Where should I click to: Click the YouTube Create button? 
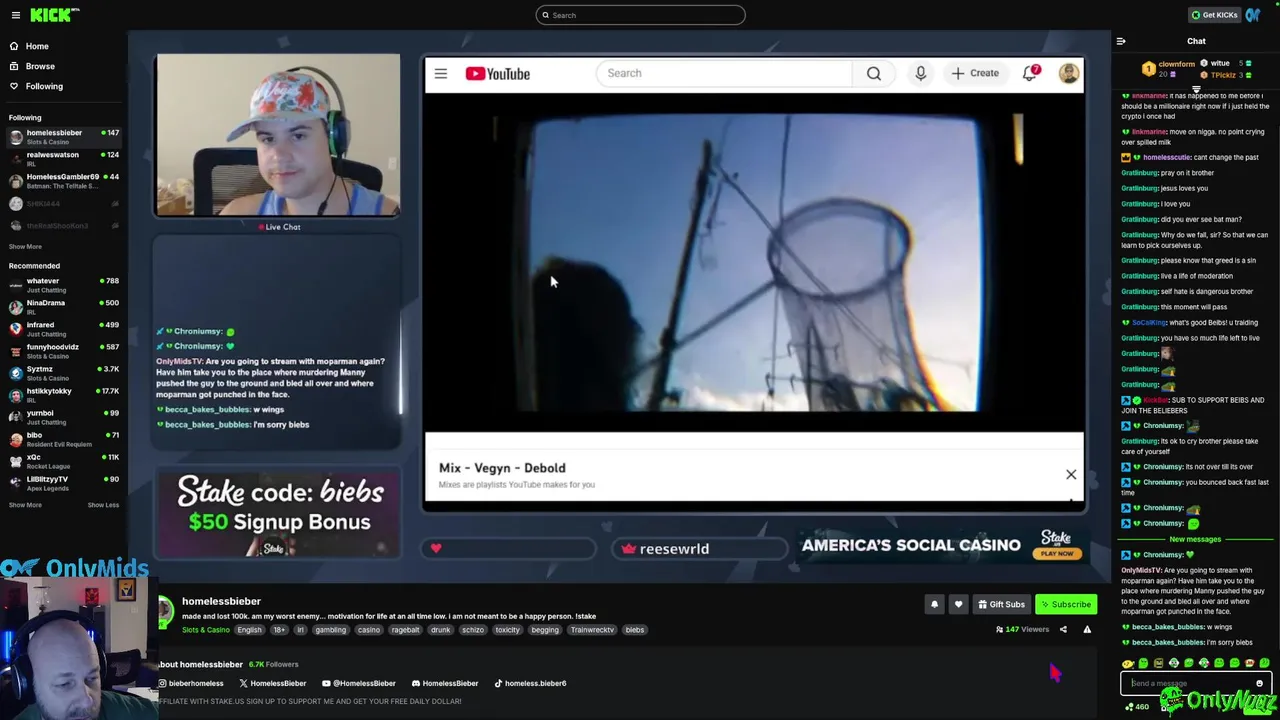(975, 73)
